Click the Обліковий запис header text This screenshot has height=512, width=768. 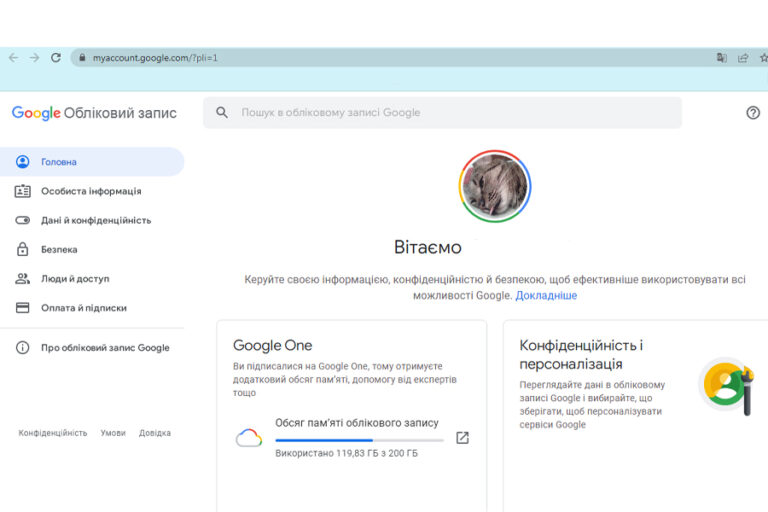coord(120,113)
